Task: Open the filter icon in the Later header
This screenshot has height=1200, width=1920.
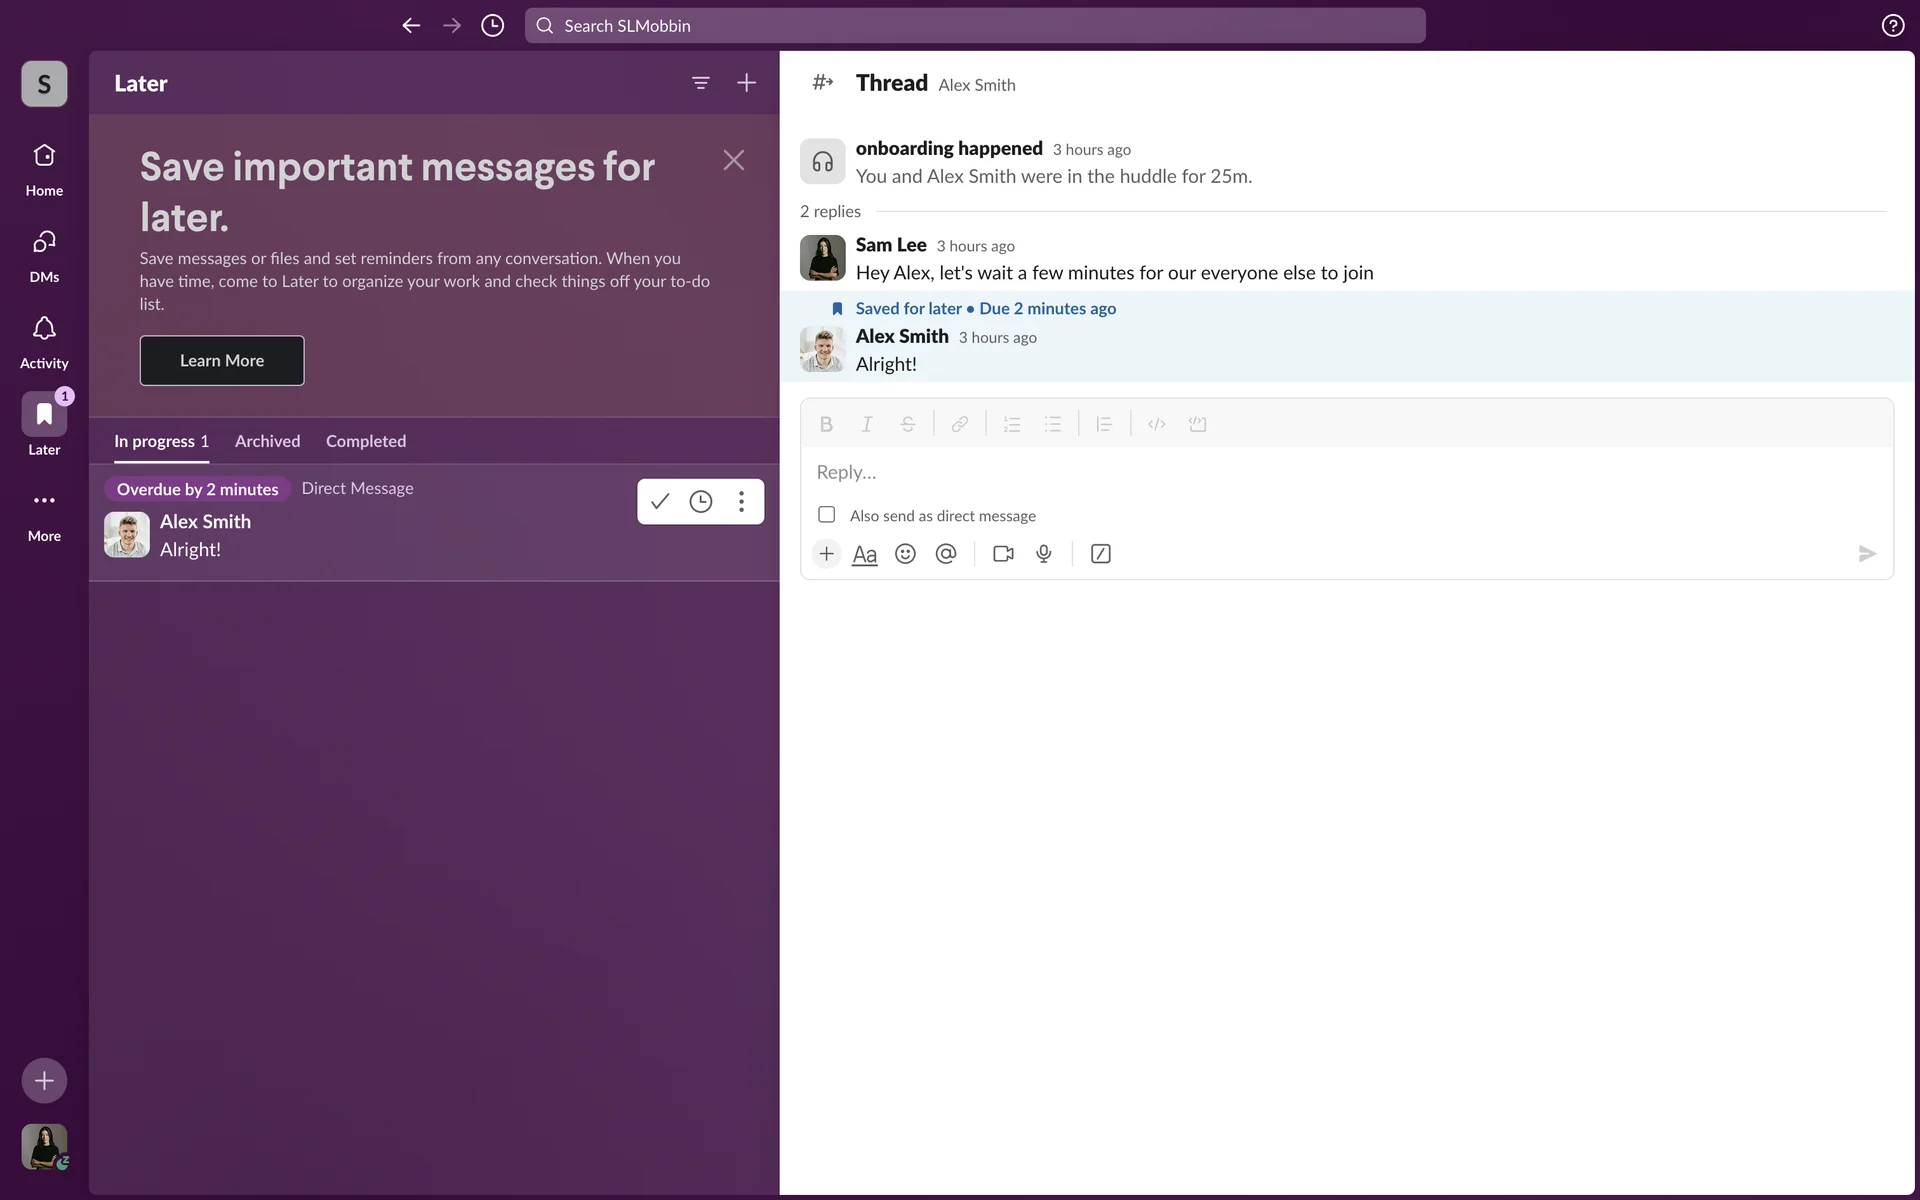Action: tap(700, 83)
